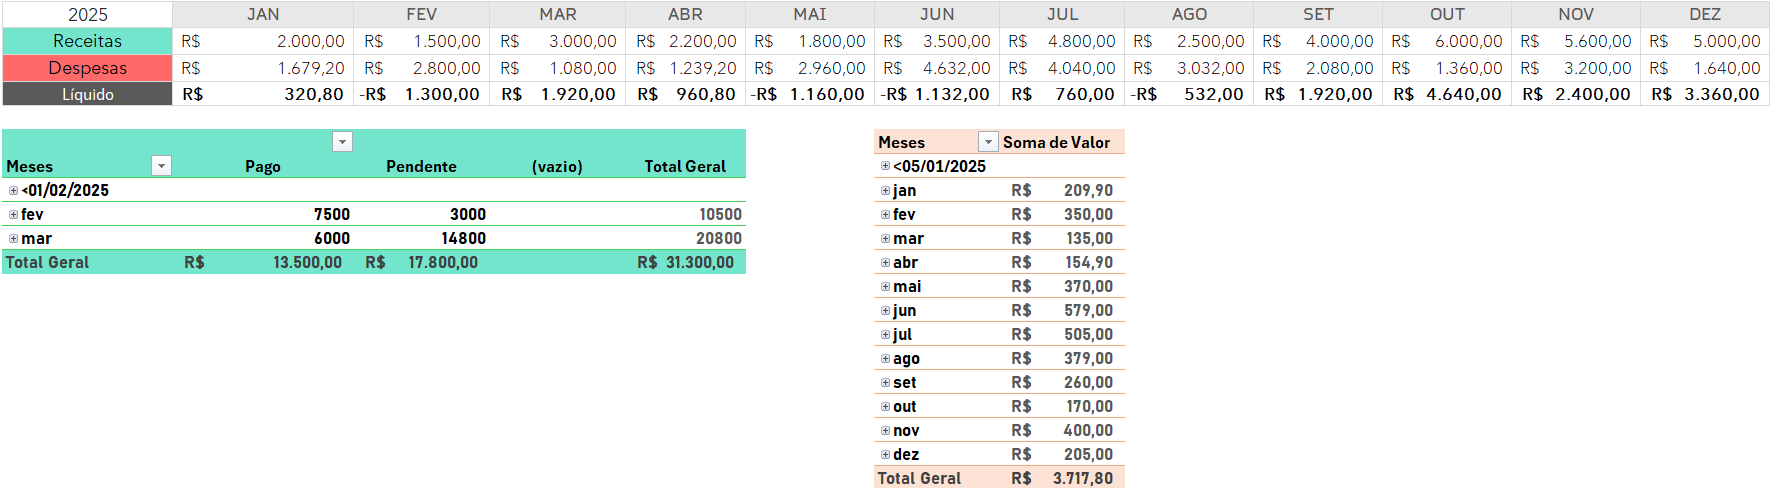1770x488 pixels.
Task: Click the dark Líquido label cell
Action: [87, 94]
